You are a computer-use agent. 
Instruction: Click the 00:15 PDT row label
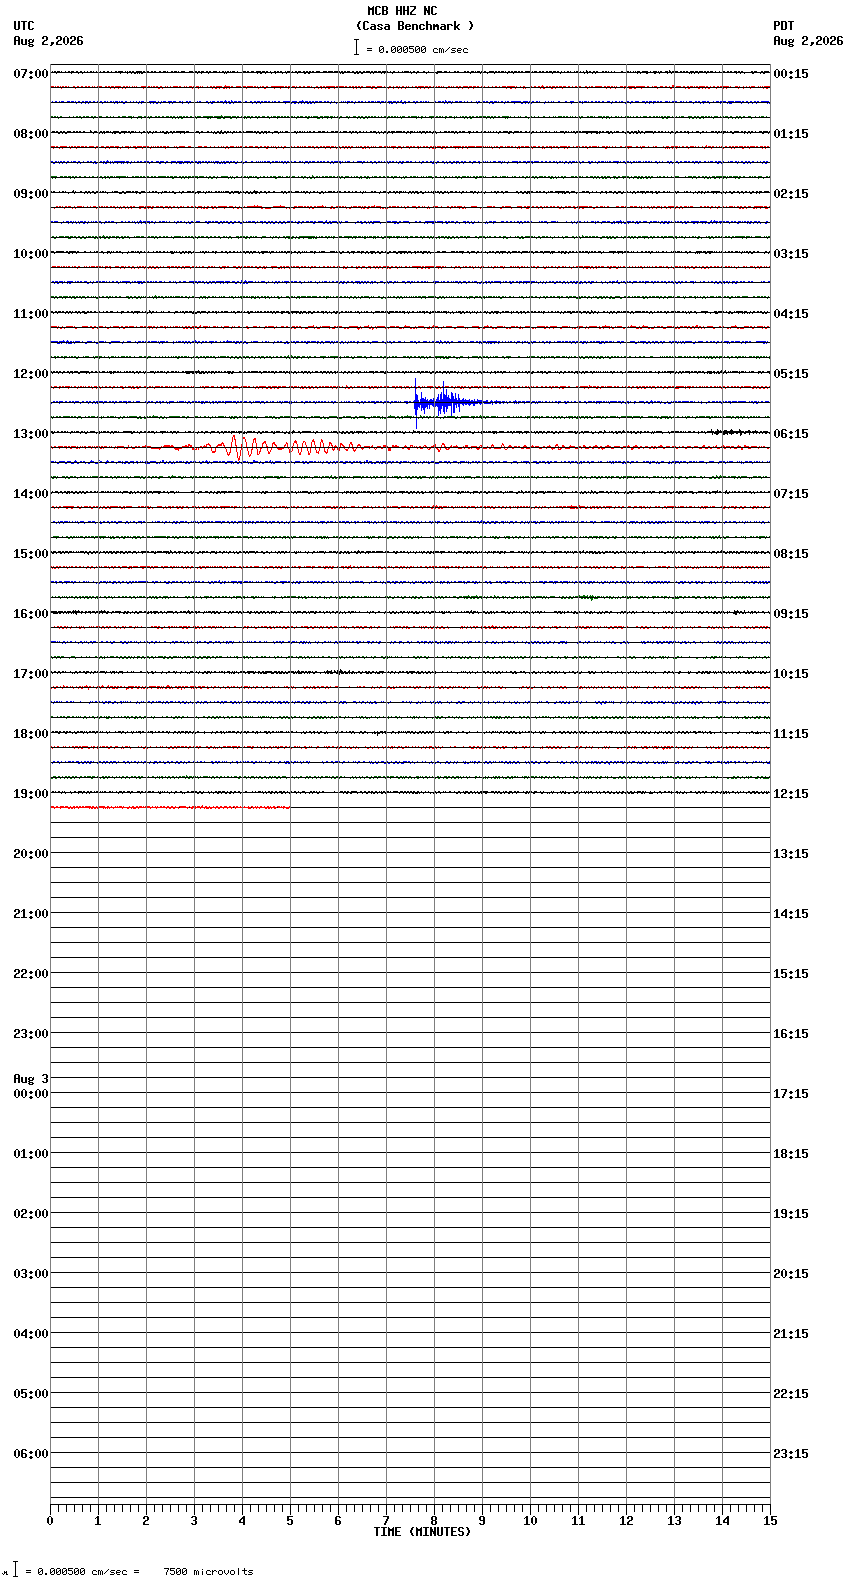[x=791, y=74]
